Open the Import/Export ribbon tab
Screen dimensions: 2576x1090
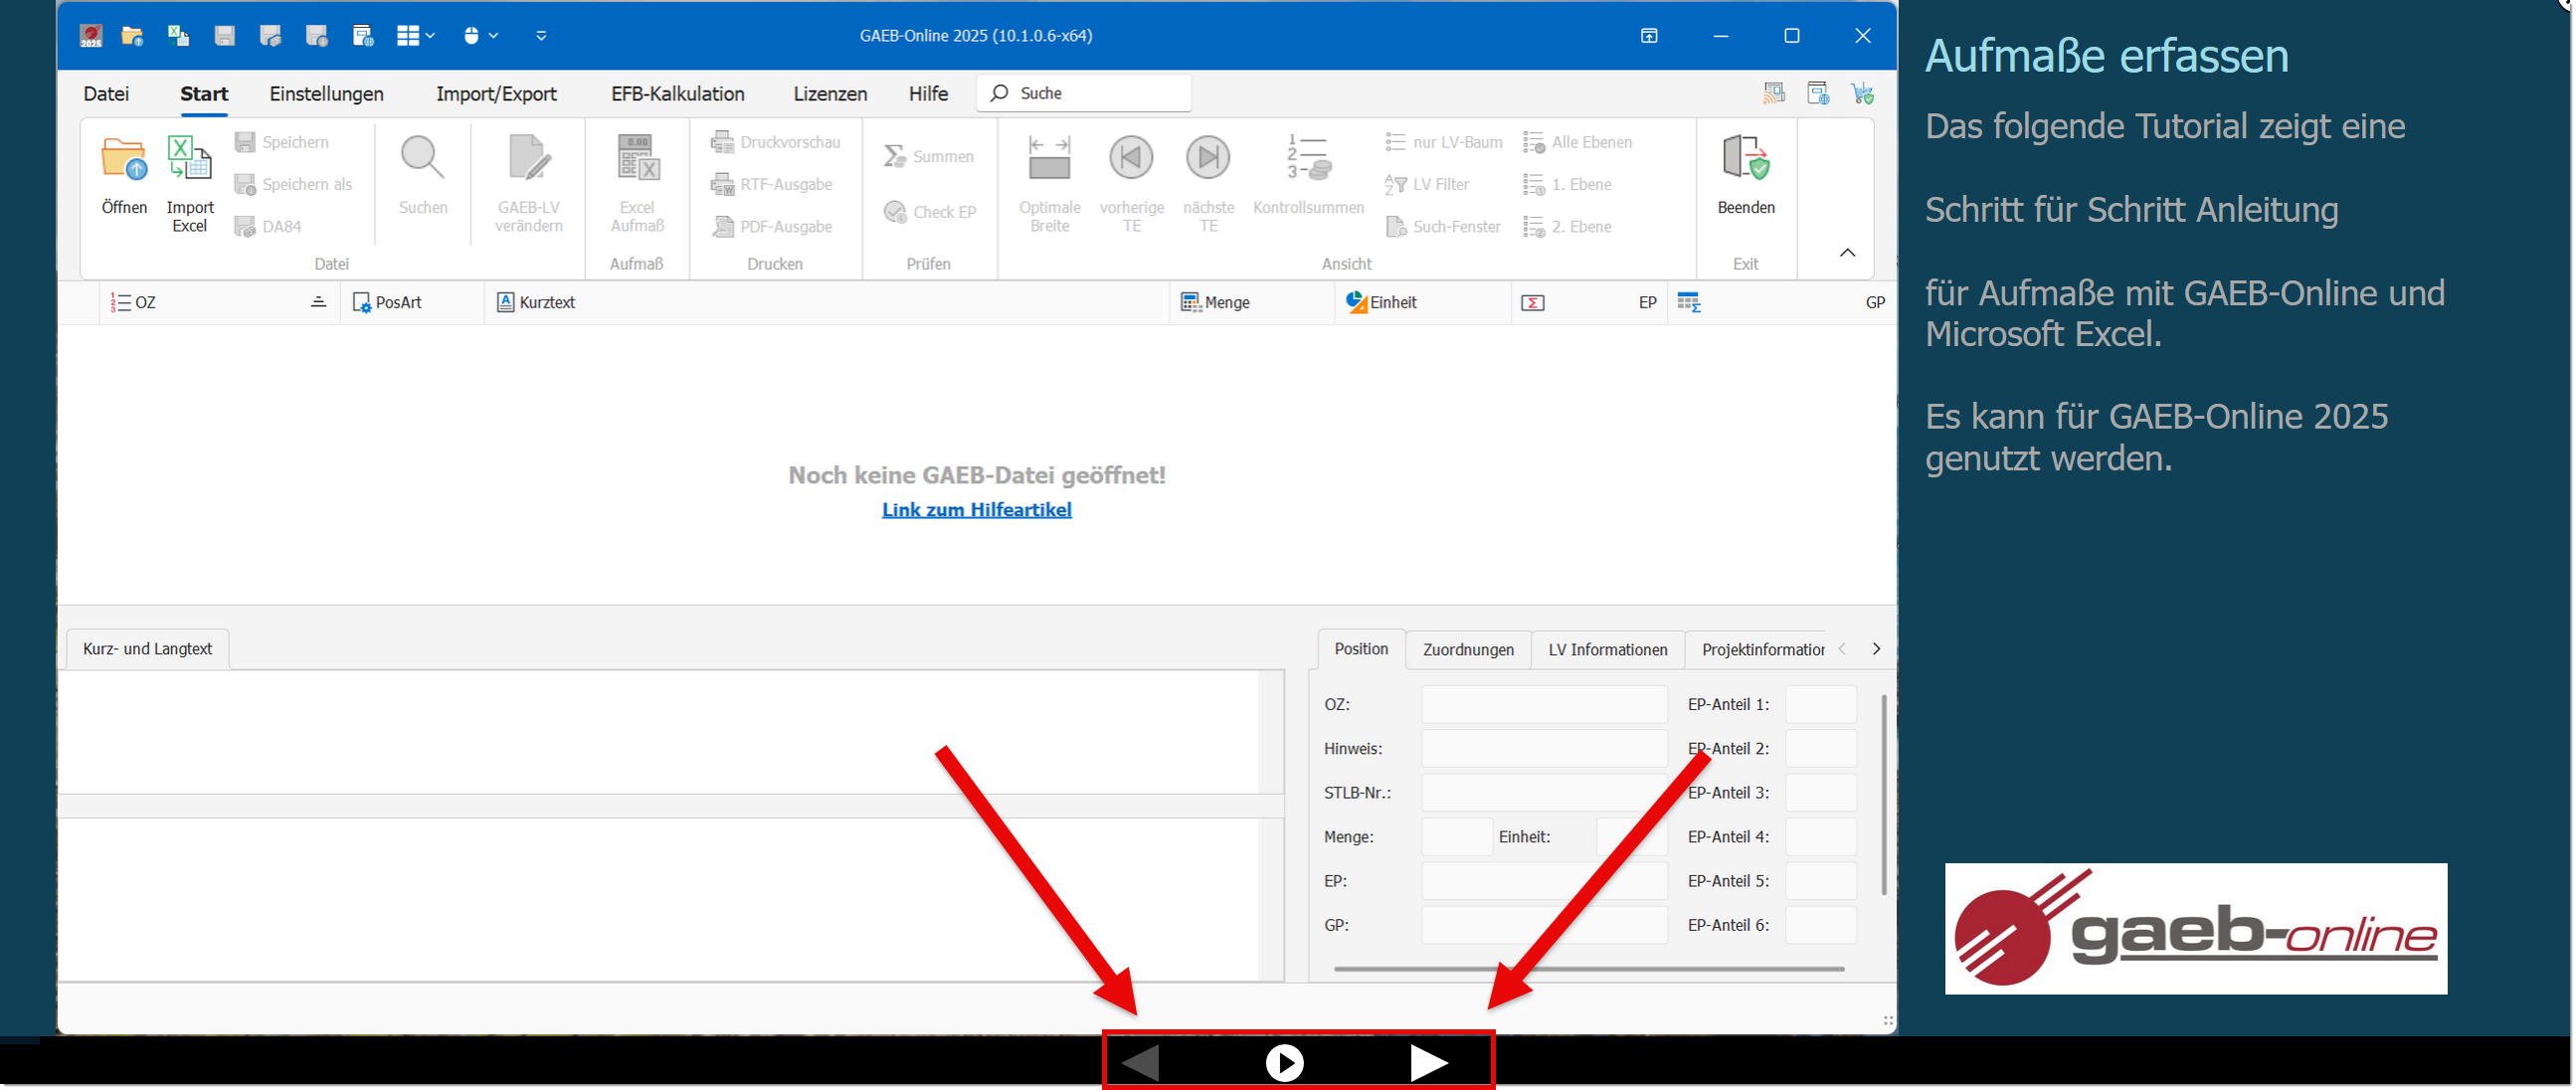(x=496, y=94)
